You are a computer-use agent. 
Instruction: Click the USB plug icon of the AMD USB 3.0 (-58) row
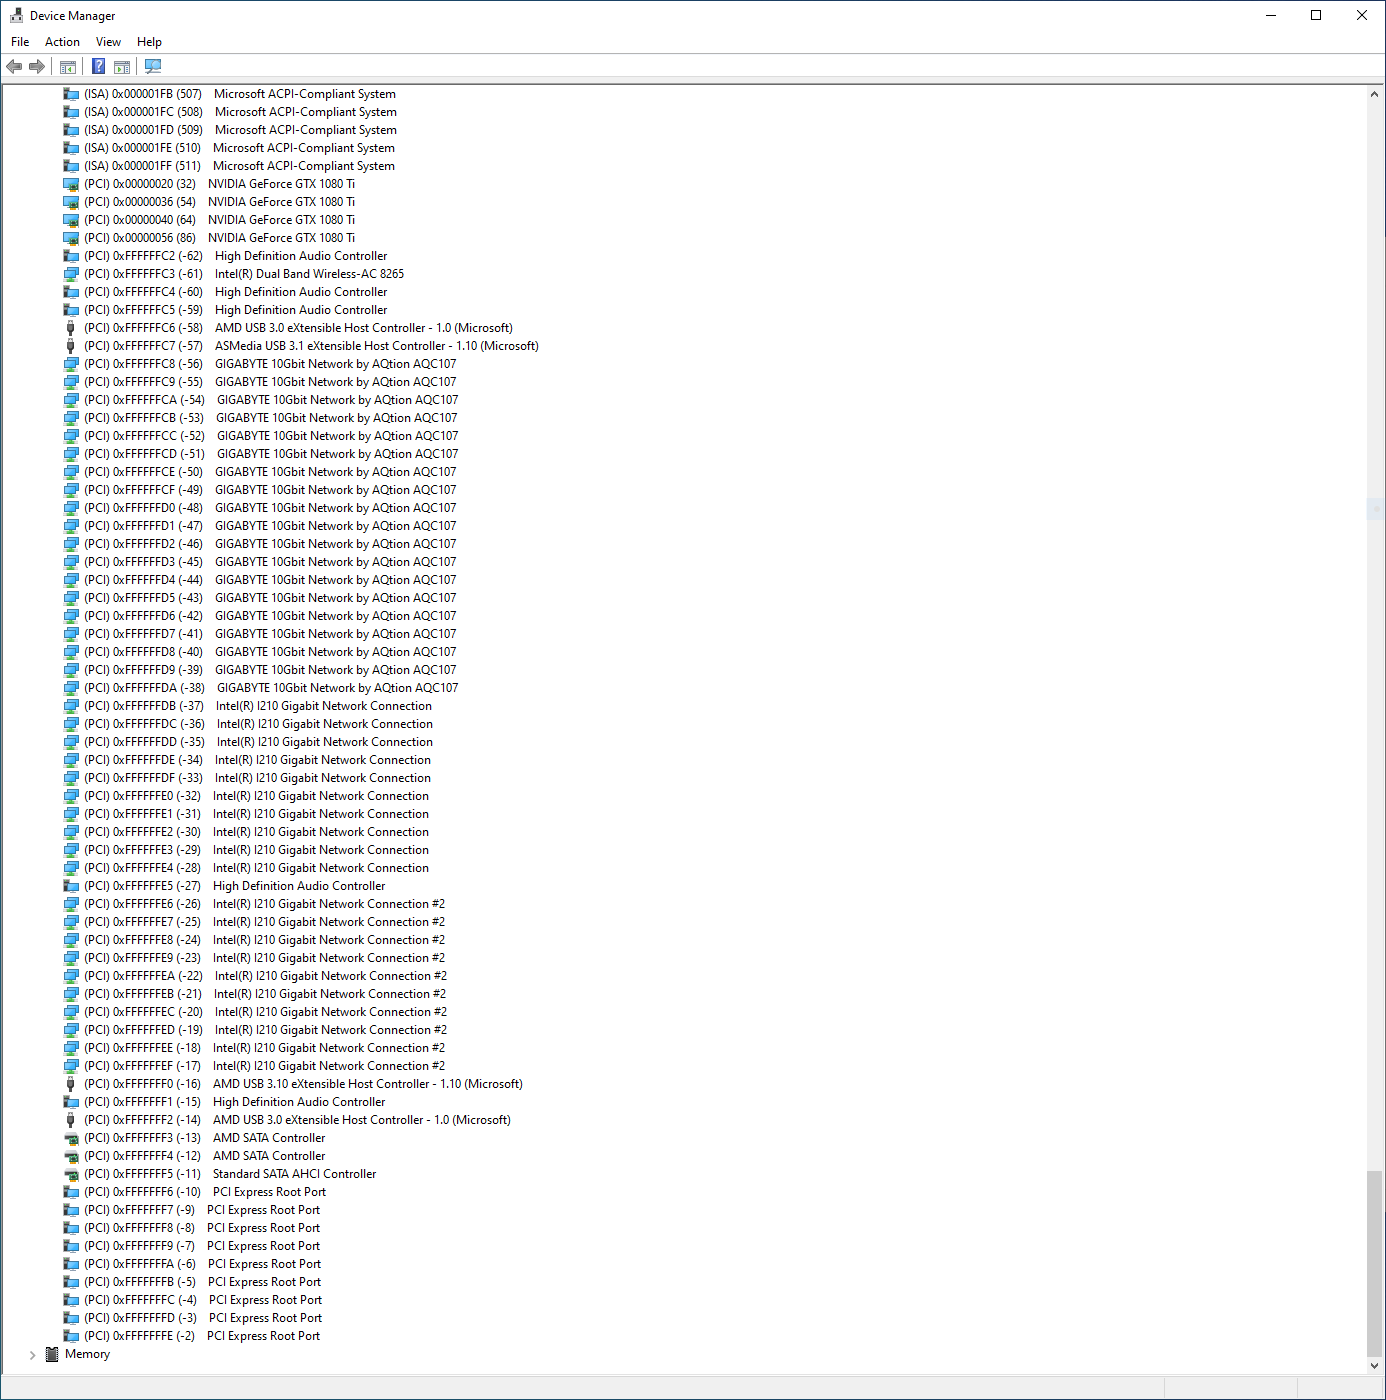pyautogui.click(x=71, y=328)
